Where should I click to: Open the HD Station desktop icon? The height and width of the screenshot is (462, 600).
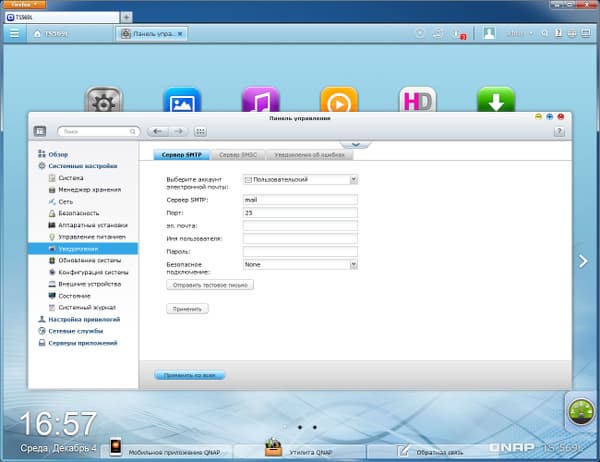click(x=417, y=100)
